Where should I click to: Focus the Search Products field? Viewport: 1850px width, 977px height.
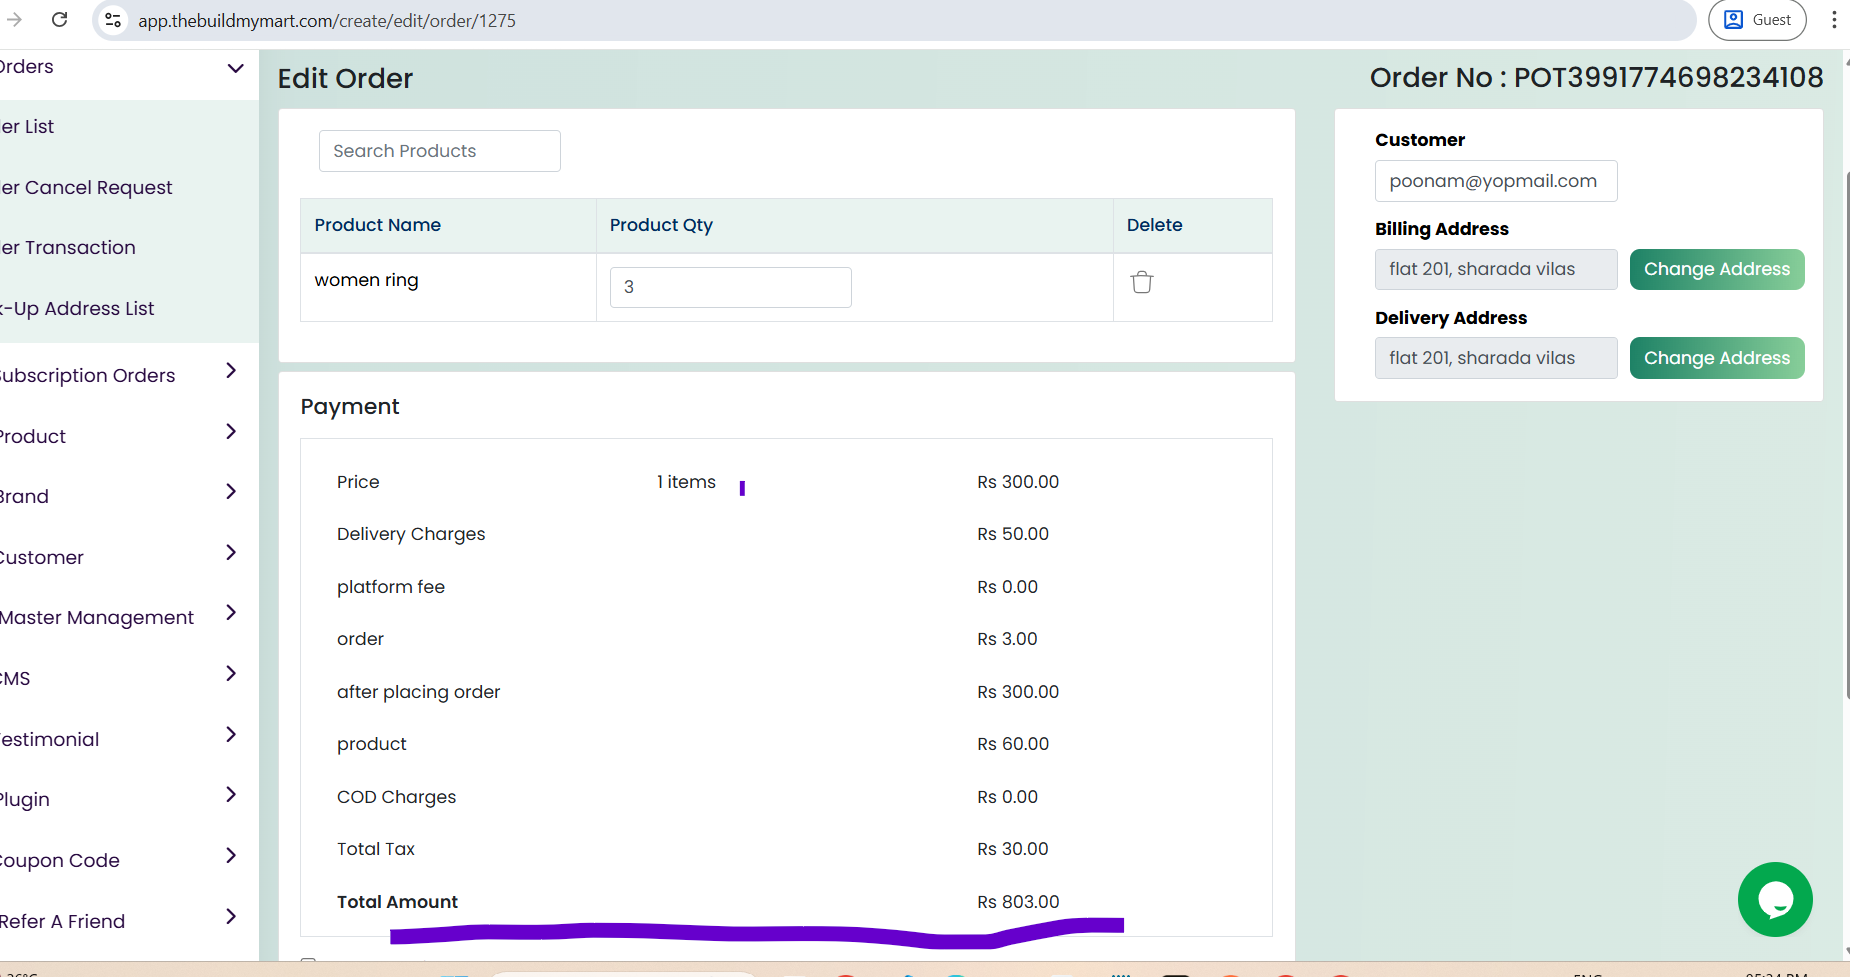coord(439,151)
